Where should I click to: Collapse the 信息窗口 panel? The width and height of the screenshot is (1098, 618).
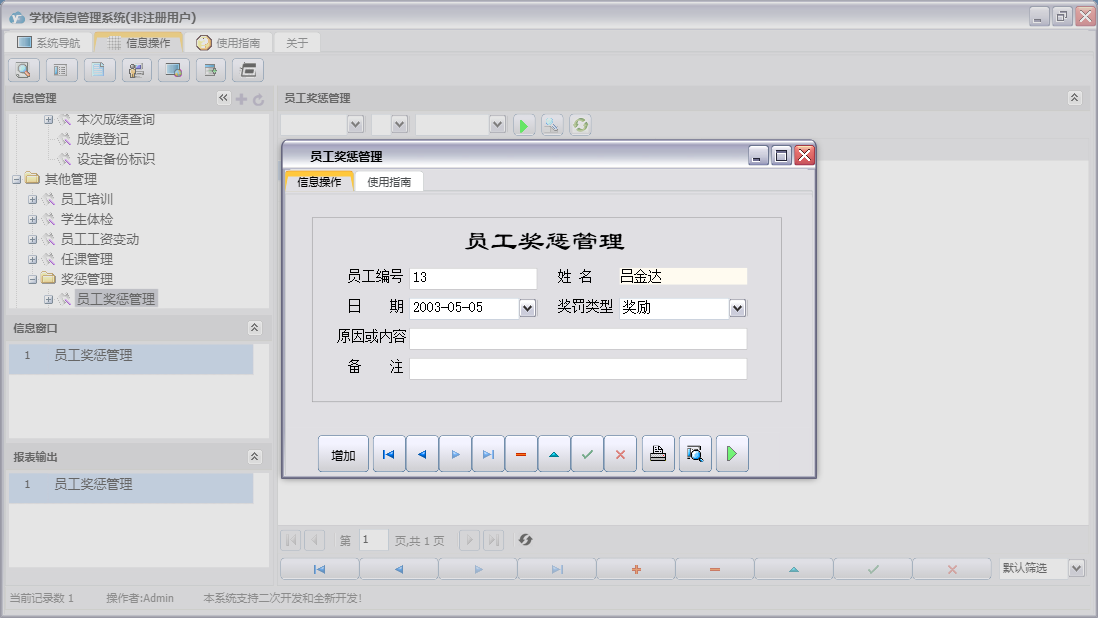pos(254,328)
